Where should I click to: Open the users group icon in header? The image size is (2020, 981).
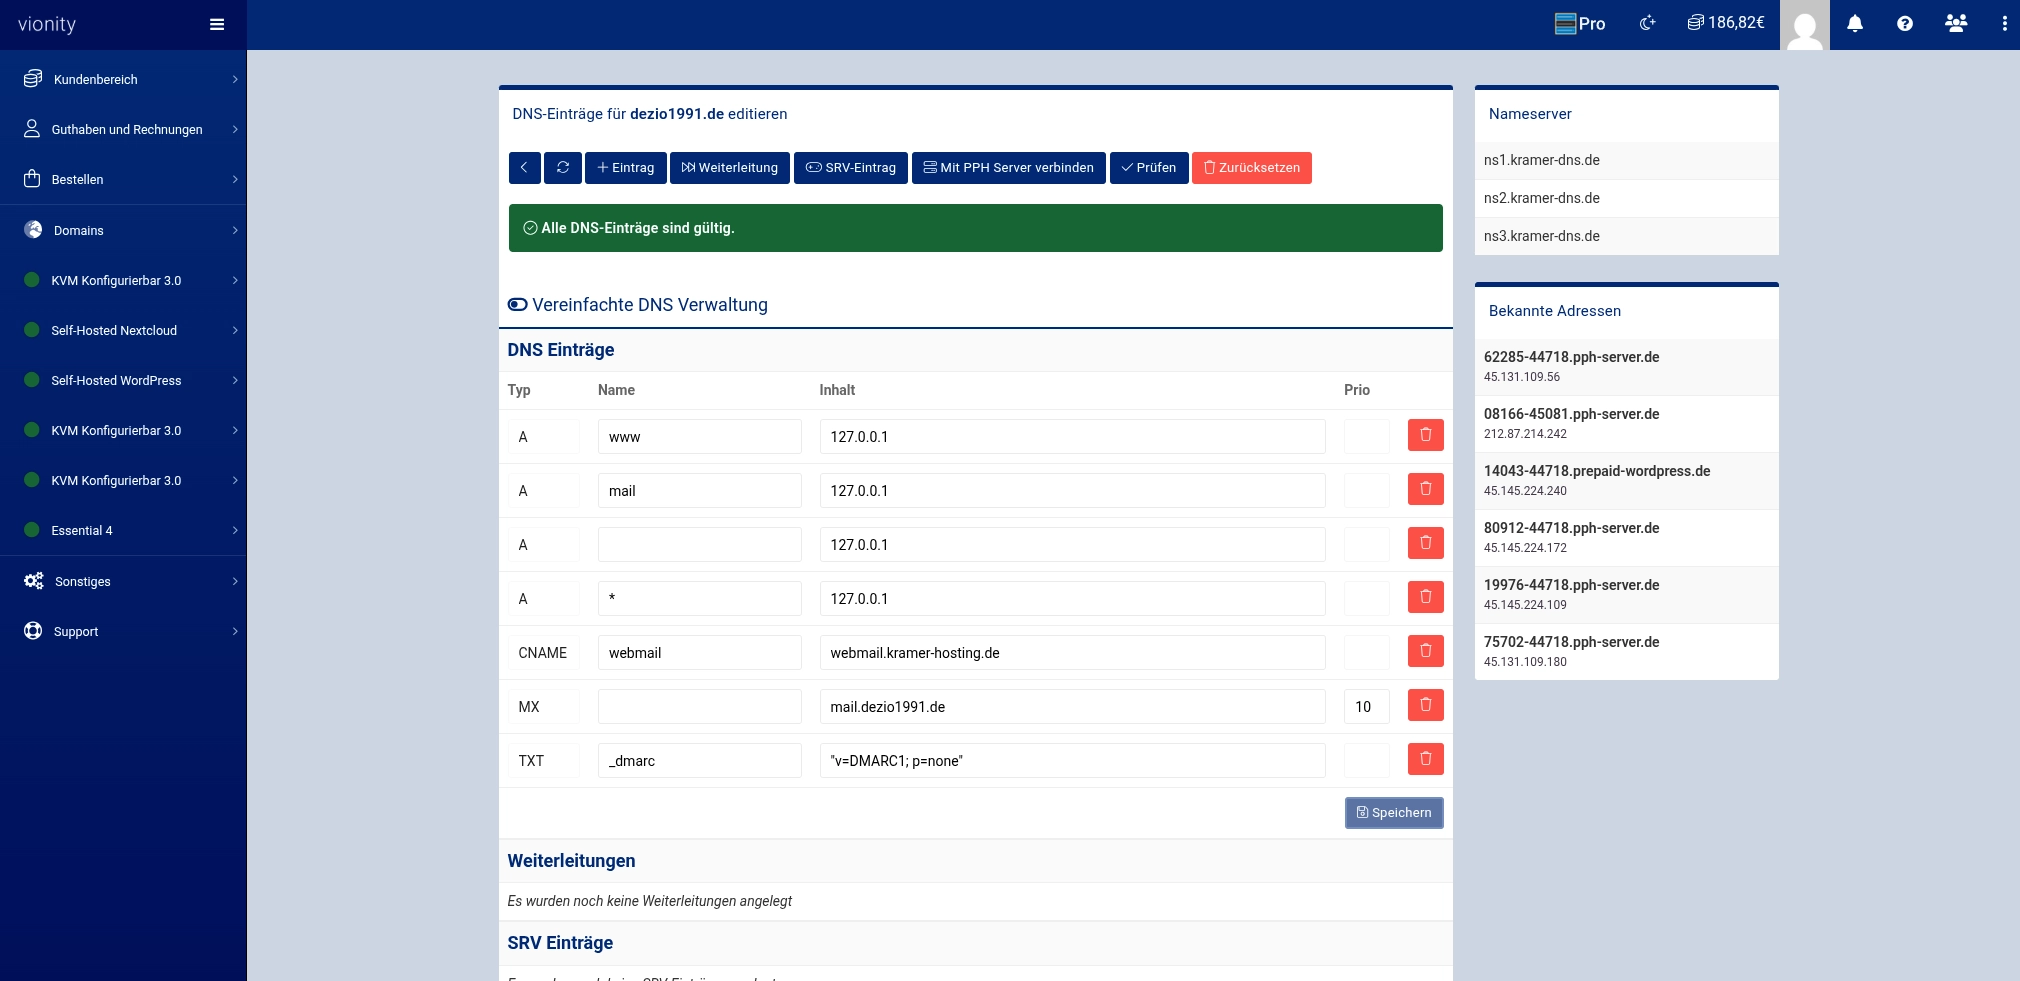(x=1955, y=24)
